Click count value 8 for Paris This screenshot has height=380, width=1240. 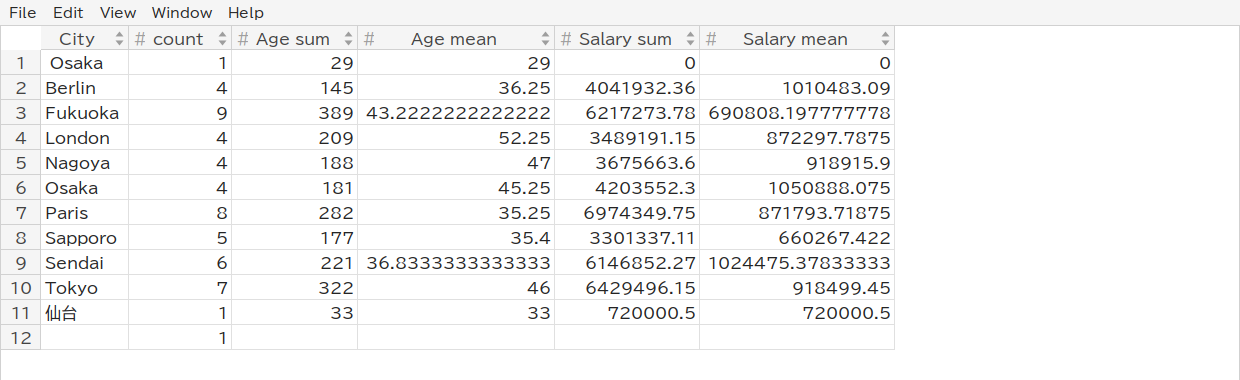[180, 213]
